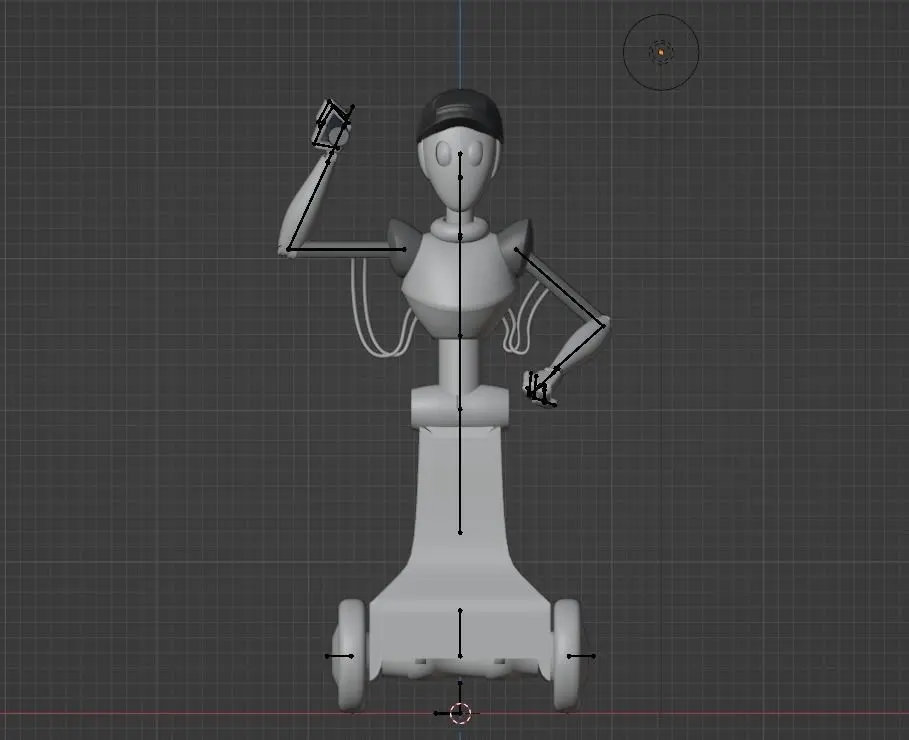Click the 3D cursor at the scene origin

pyautogui.click(x=460, y=713)
